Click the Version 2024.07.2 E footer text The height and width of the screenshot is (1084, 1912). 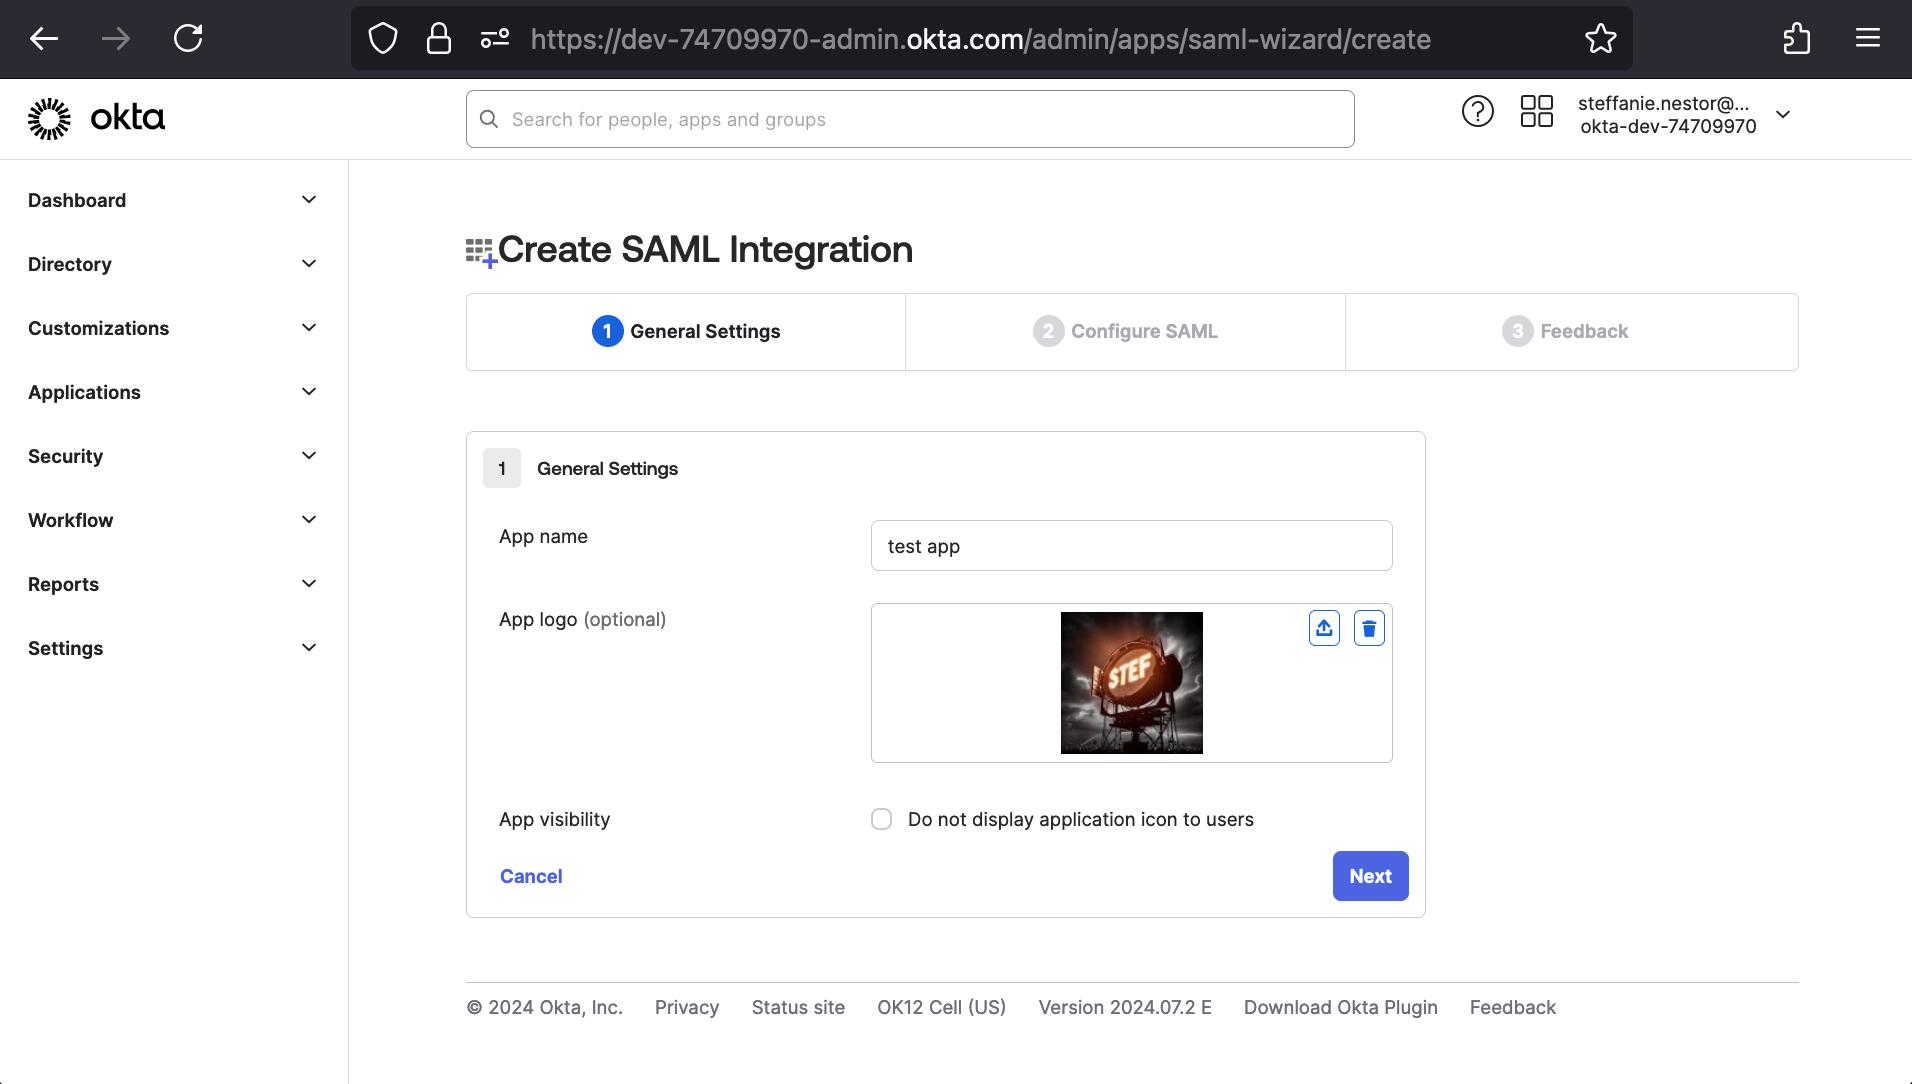[1125, 1007]
